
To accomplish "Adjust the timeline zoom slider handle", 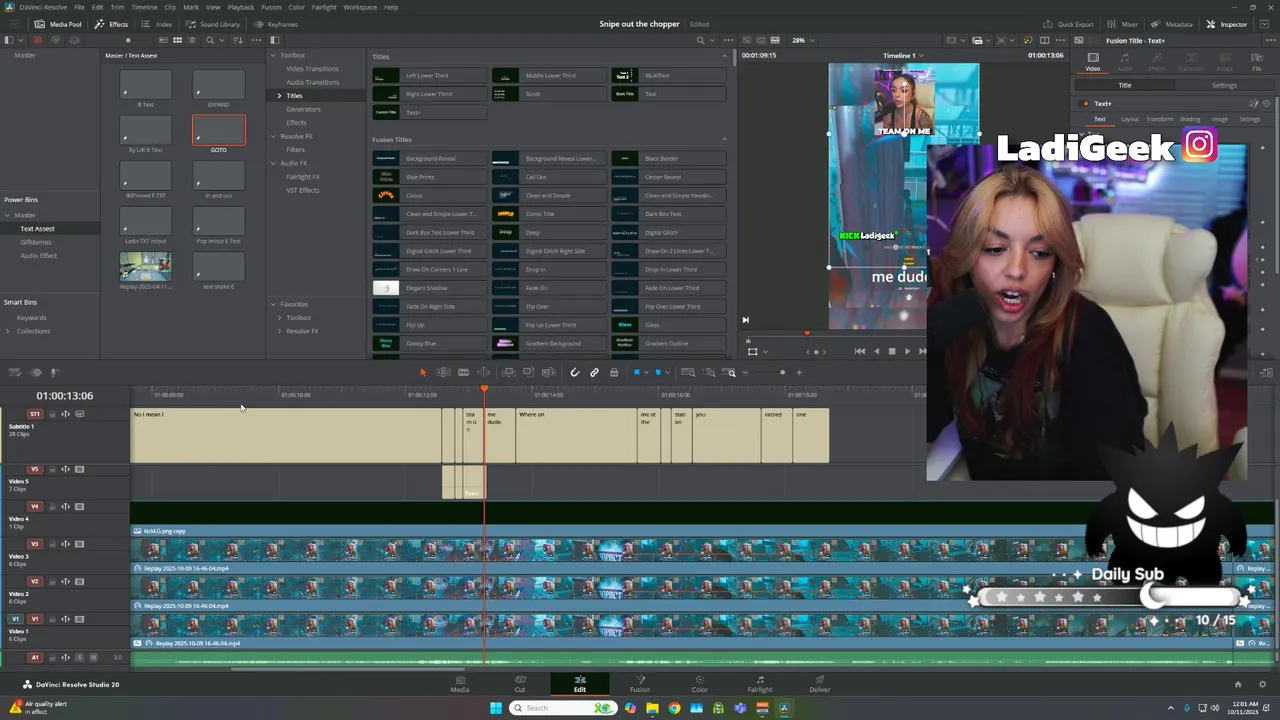I will pos(782,372).
